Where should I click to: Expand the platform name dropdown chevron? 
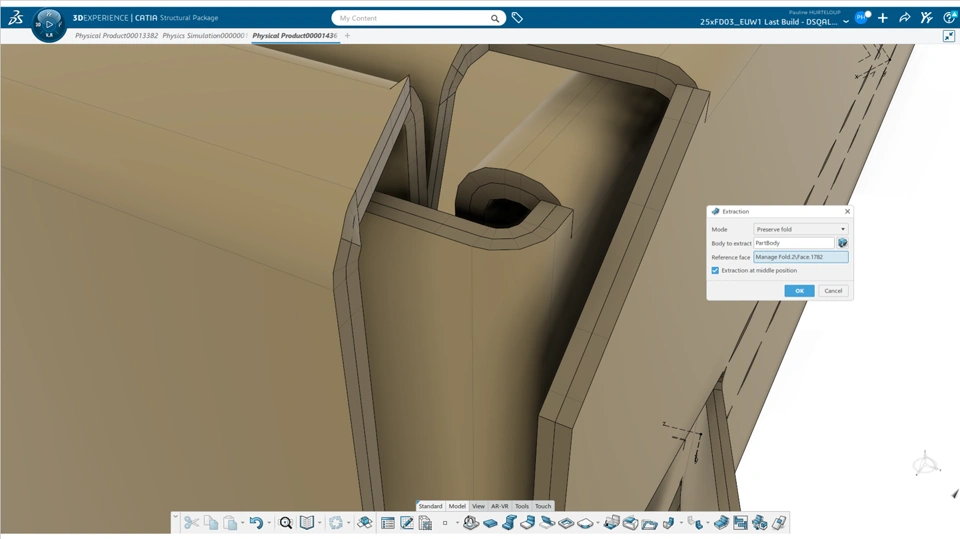846,21
